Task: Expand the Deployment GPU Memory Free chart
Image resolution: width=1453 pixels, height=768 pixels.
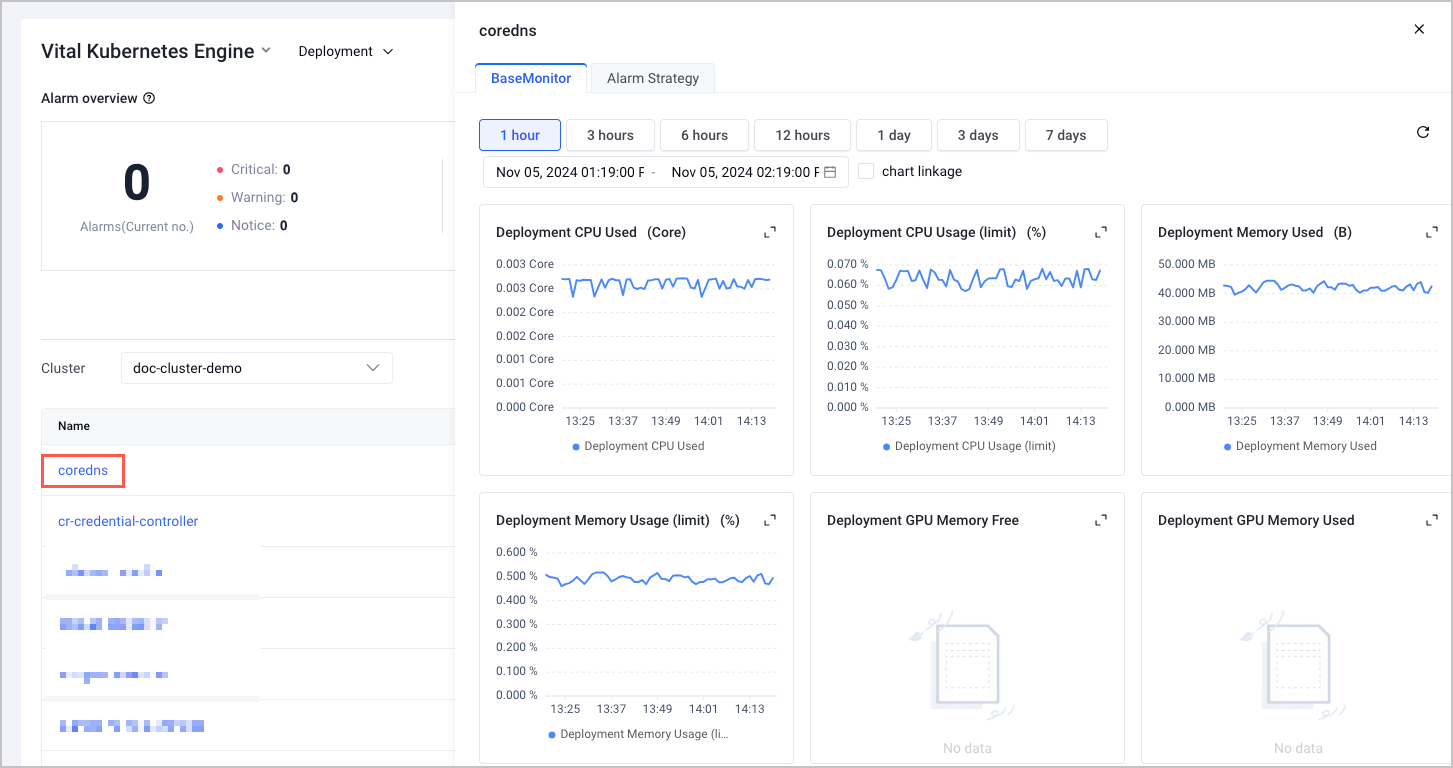Action: [1101, 520]
